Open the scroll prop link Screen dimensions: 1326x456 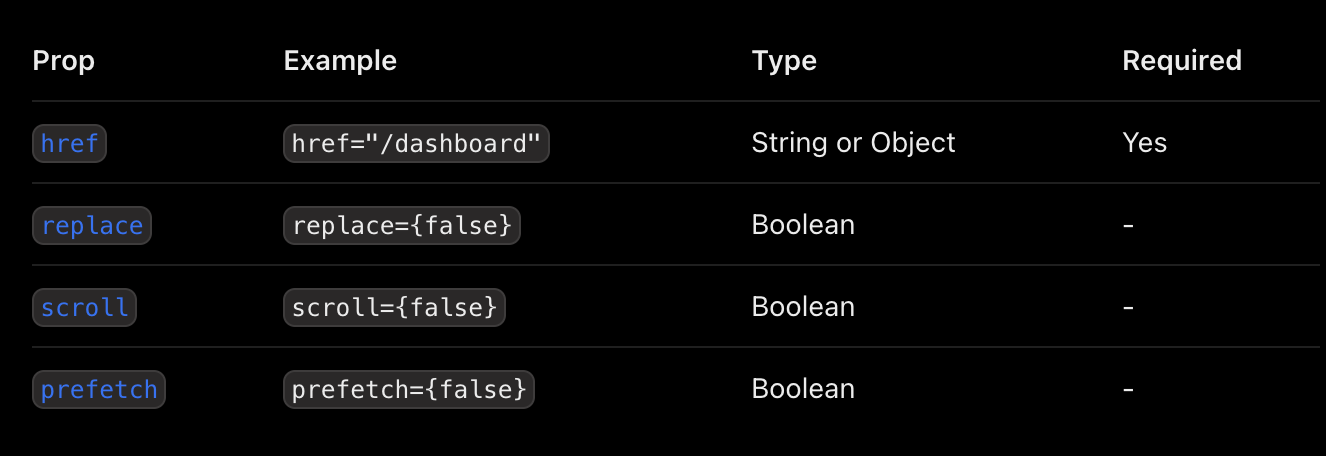84,307
